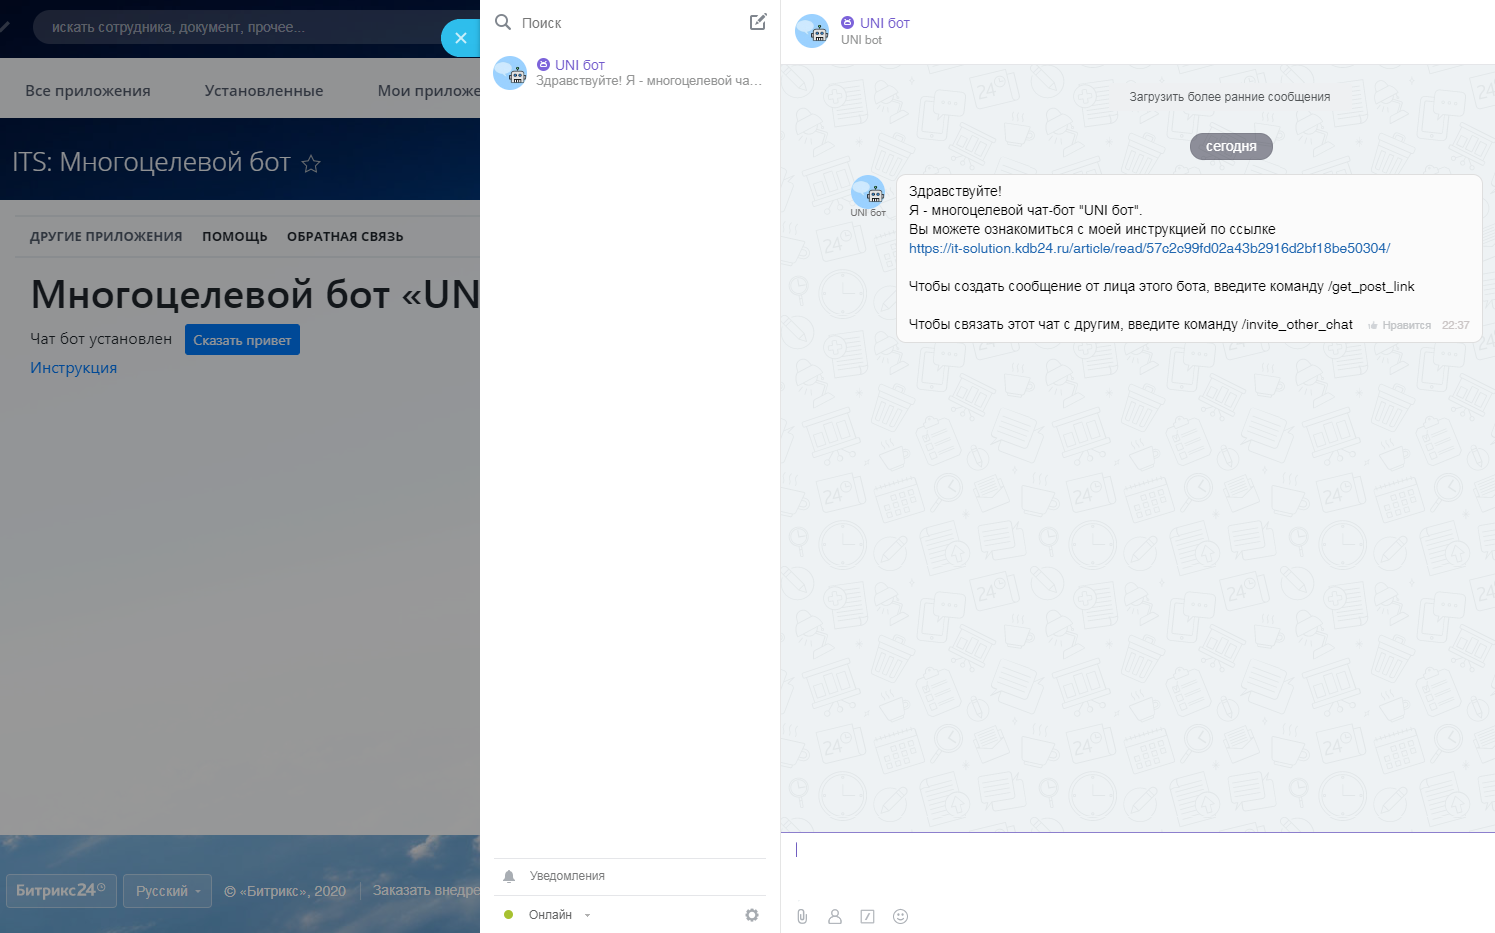Click the Сказать привет button
This screenshot has height=933, width=1495.
242,340
